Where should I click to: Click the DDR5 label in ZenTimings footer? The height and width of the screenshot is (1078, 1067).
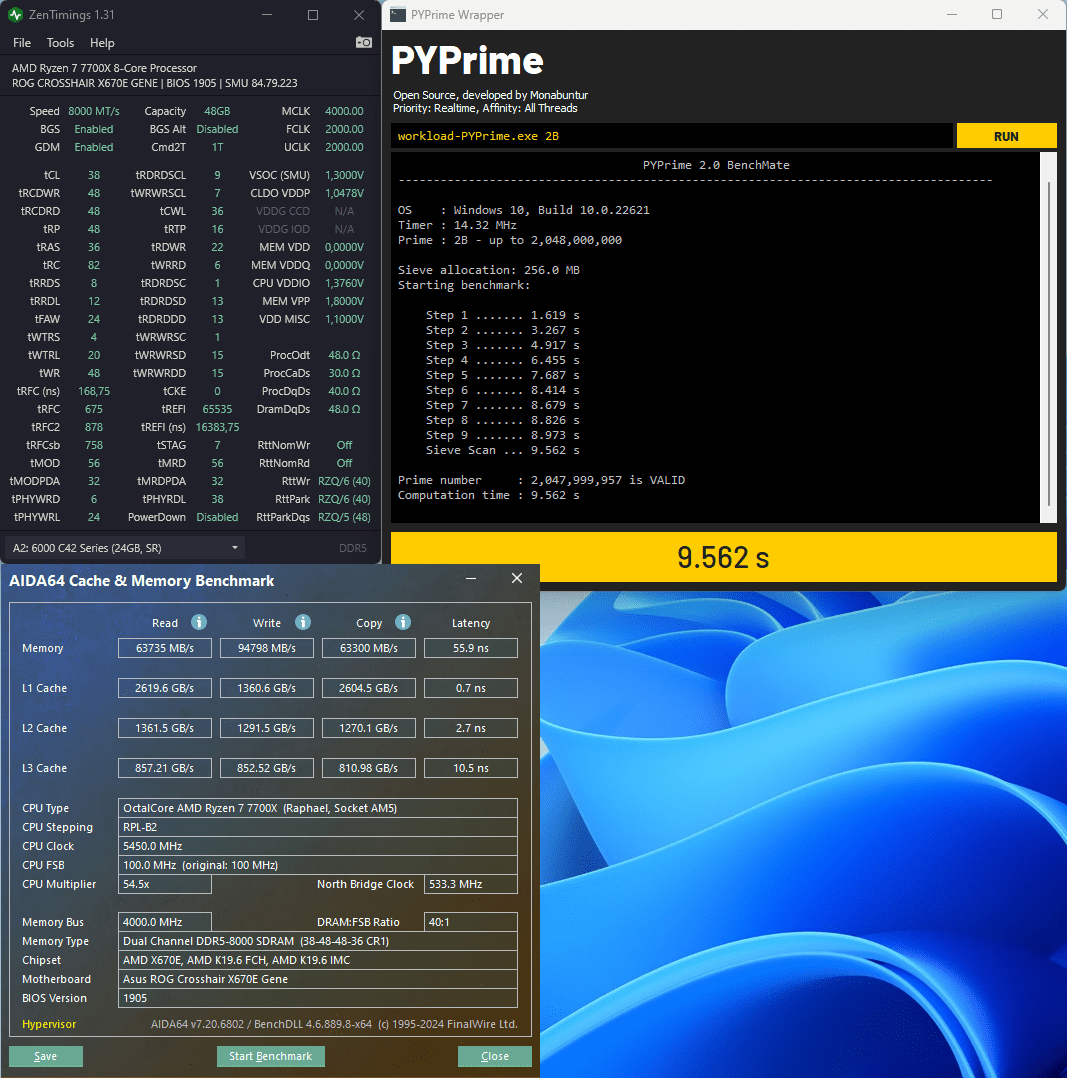(x=353, y=548)
